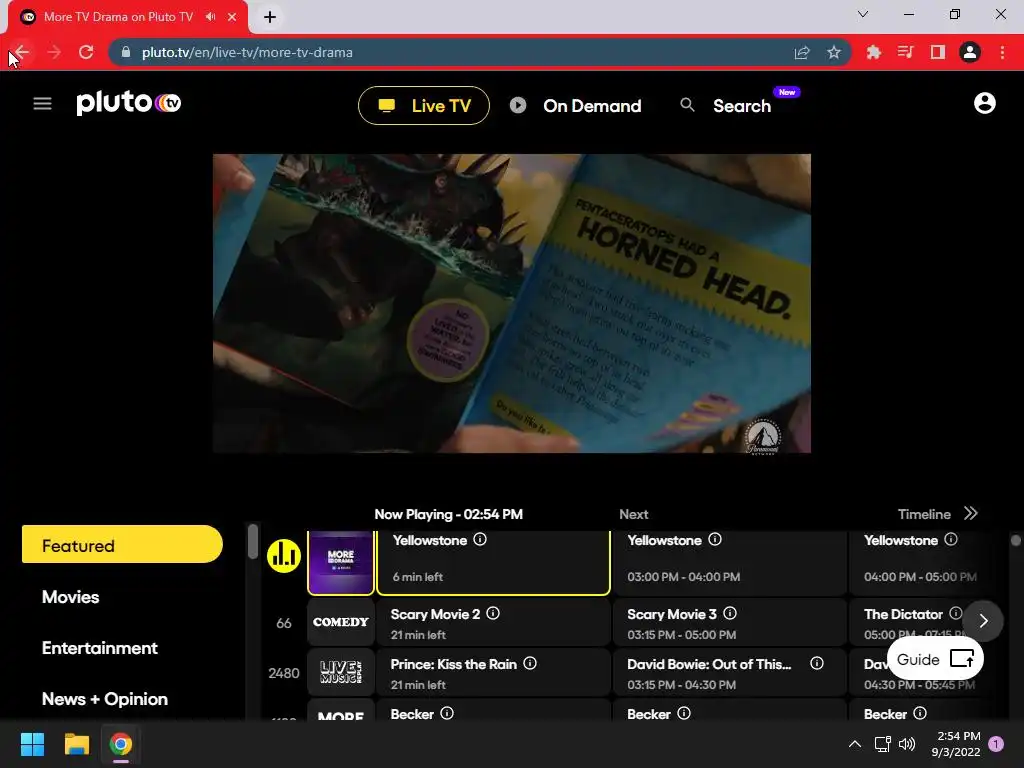Image resolution: width=1024 pixels, height=768 pixels.
Task: Open the media control icon in Chrome
Action: tap(905, 52)
